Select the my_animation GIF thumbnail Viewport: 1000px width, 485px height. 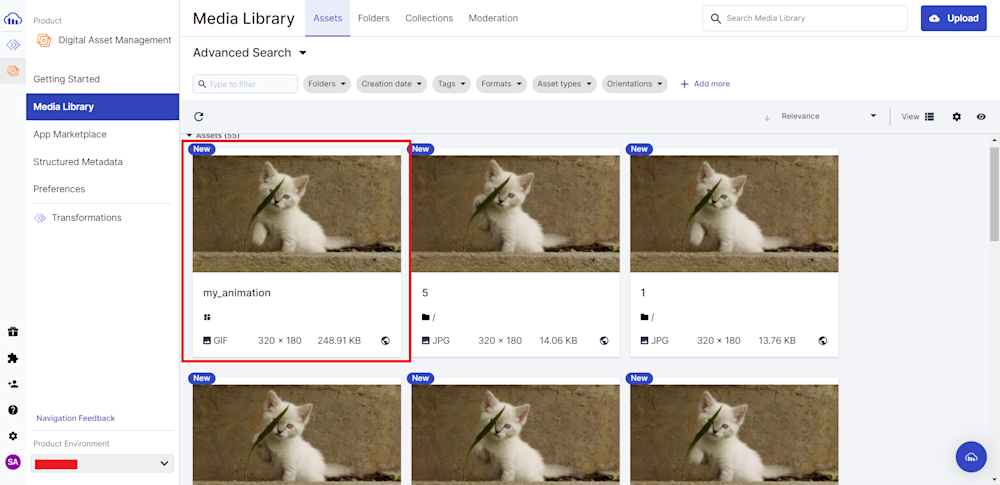pyautogui.click(x=297, y=213)
